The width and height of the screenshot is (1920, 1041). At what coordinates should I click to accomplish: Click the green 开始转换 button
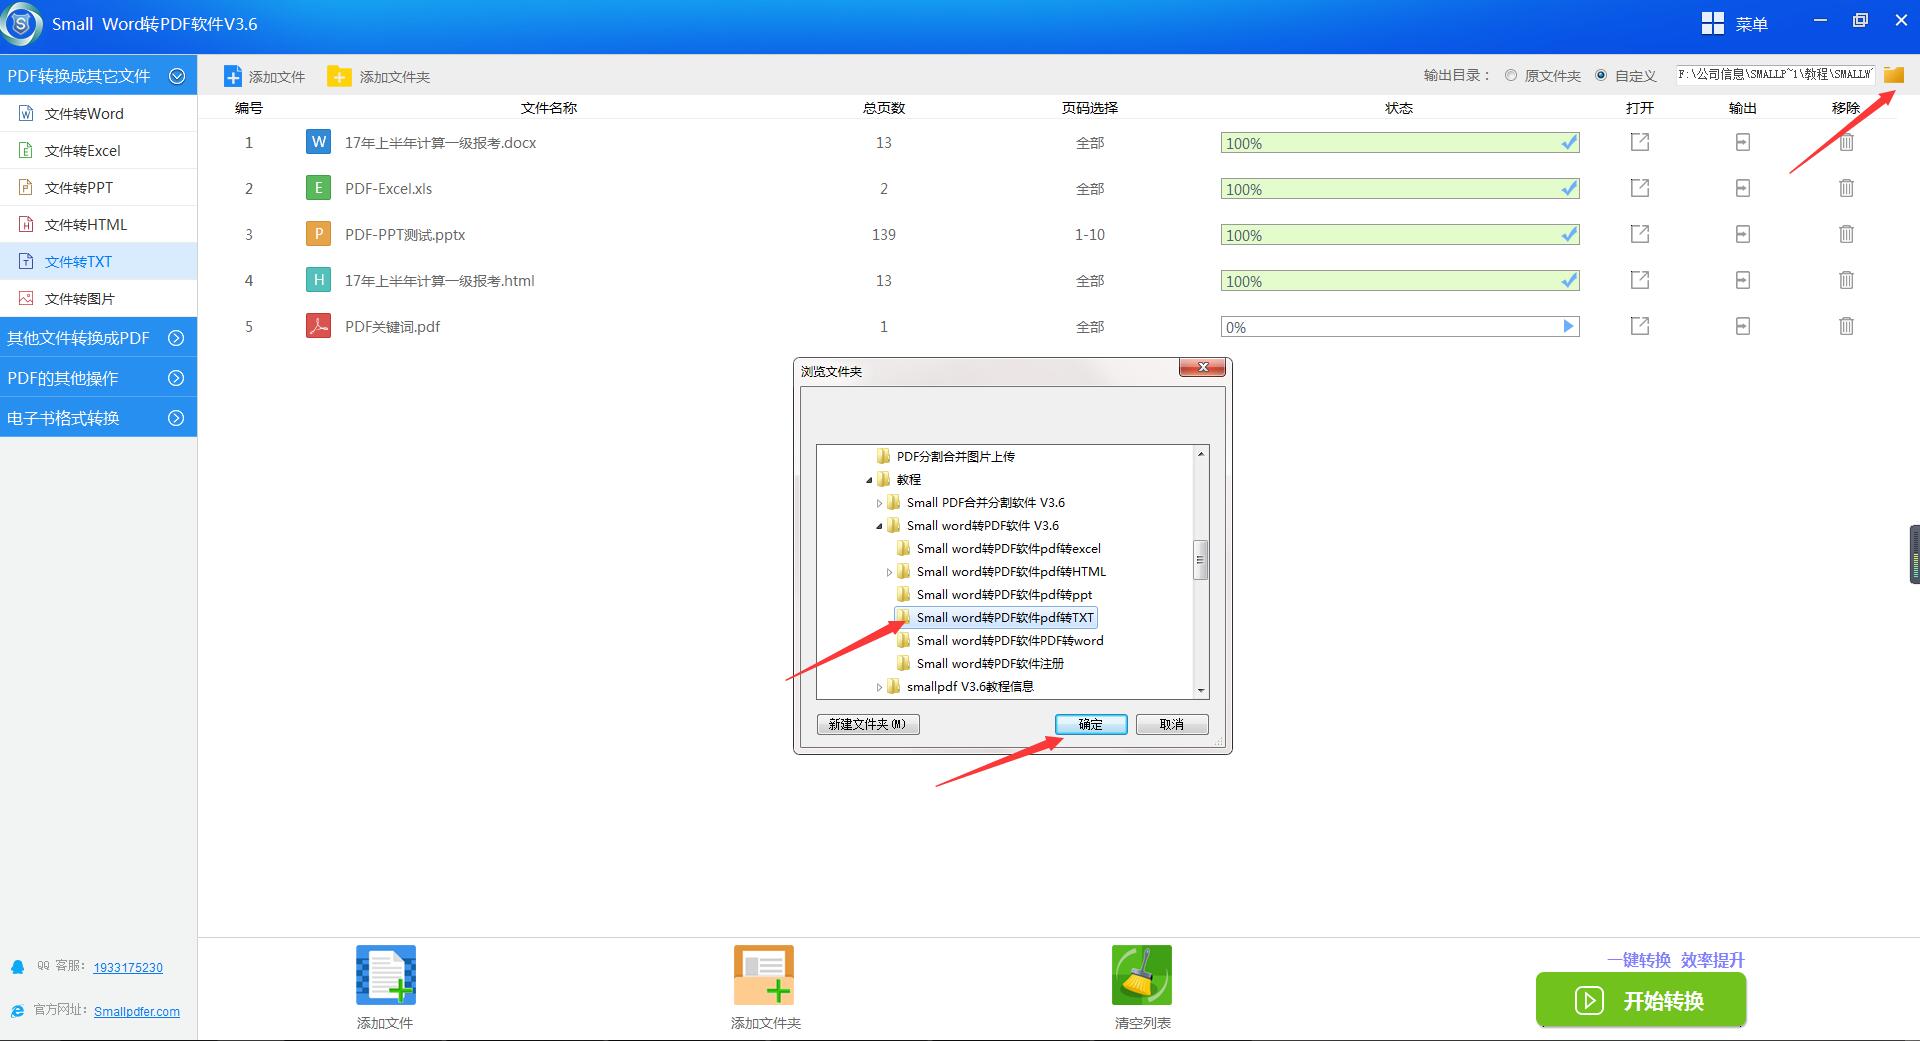point(1641,1000)
